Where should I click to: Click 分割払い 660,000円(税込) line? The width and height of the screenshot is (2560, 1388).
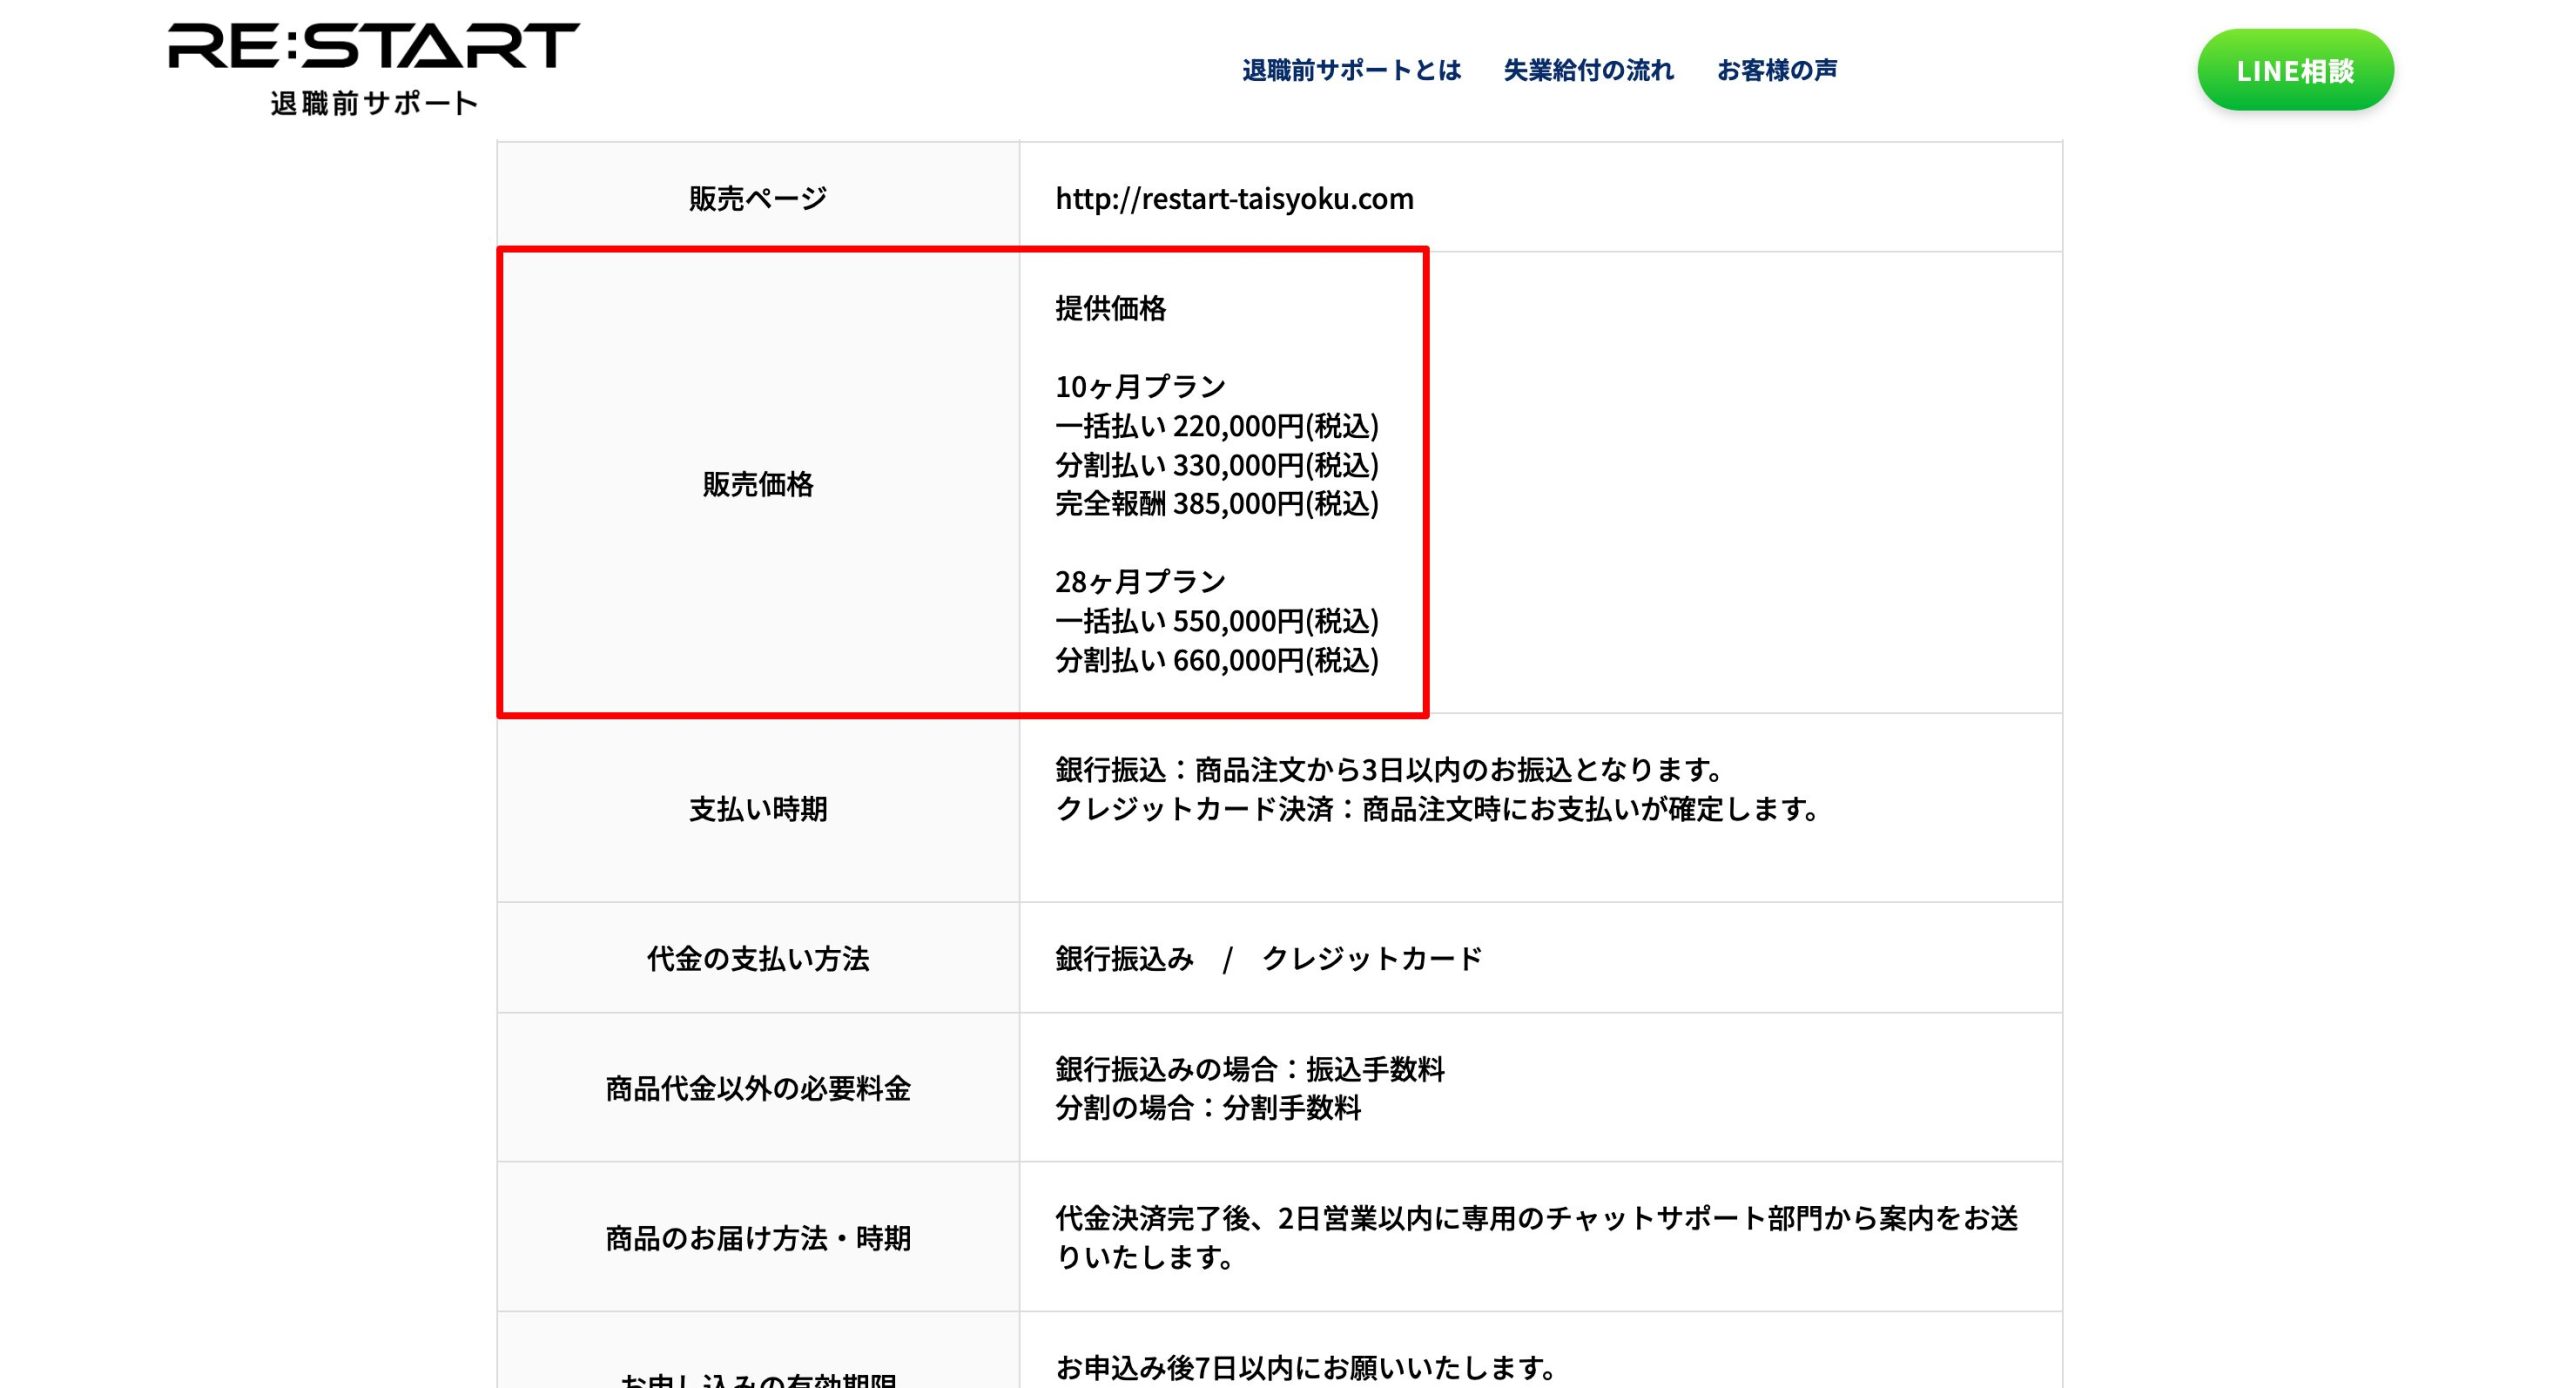[1217, 660]
